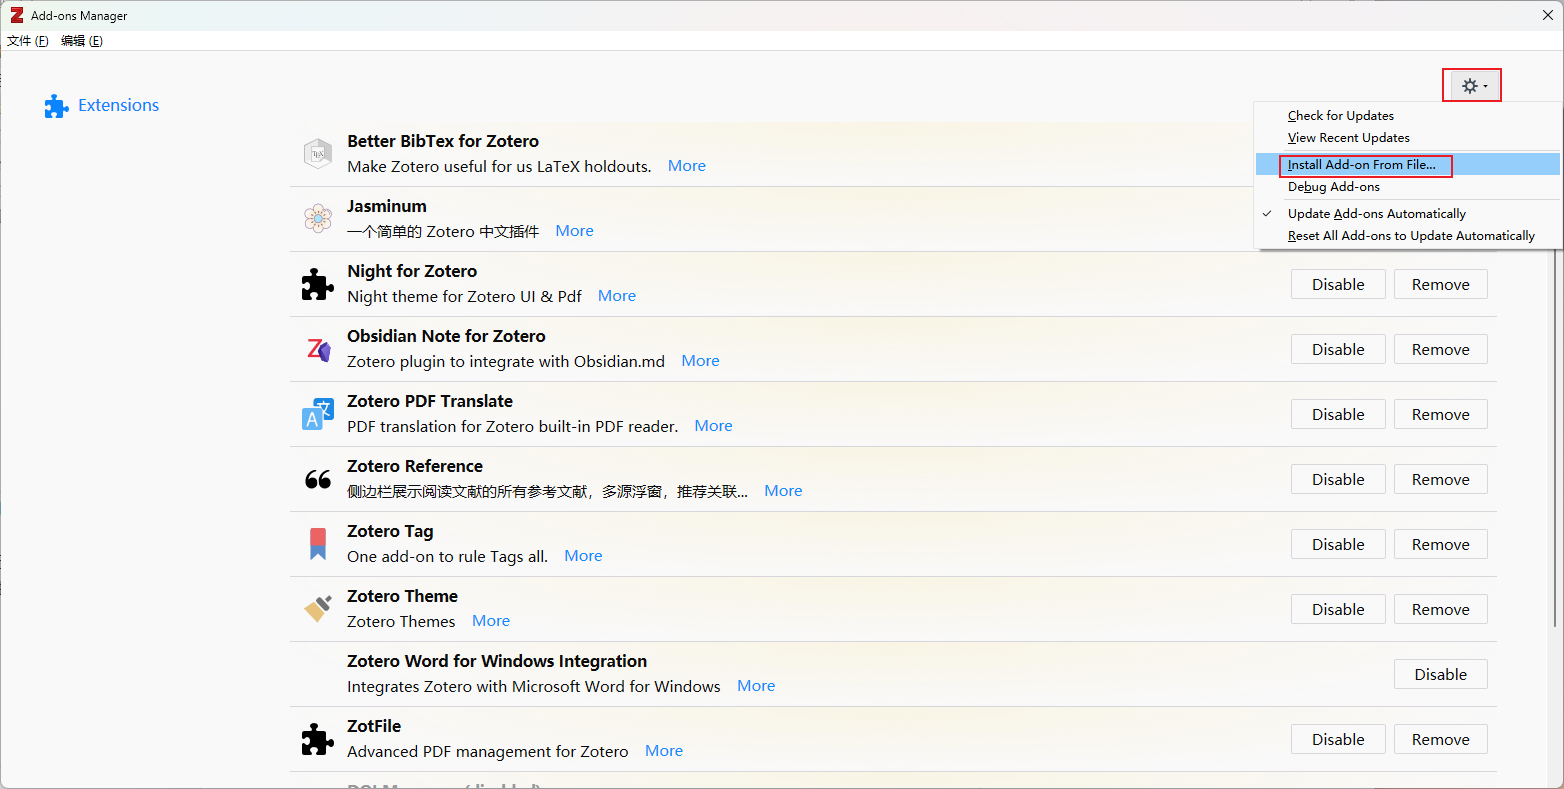1564x789 pixels.
Task: Disable ZotFile add-on
Action: (x=1338, y=739)
